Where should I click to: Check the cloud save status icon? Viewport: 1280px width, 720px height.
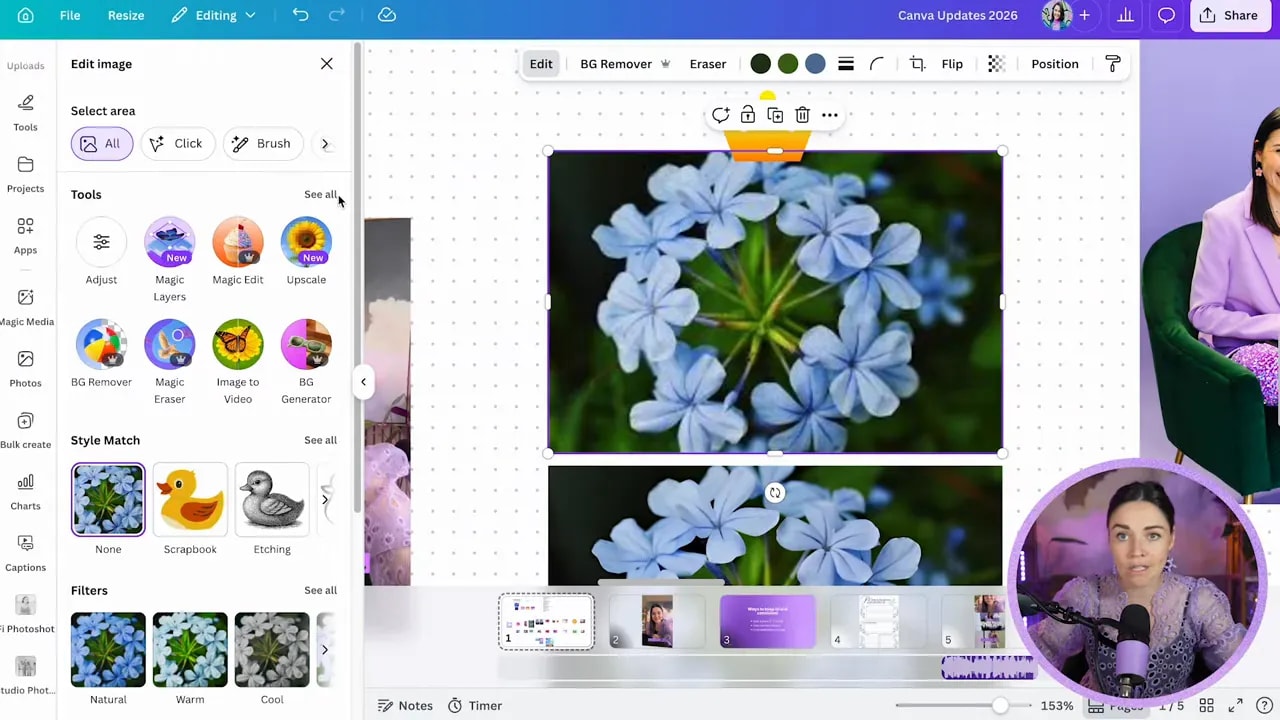point(387,15)
